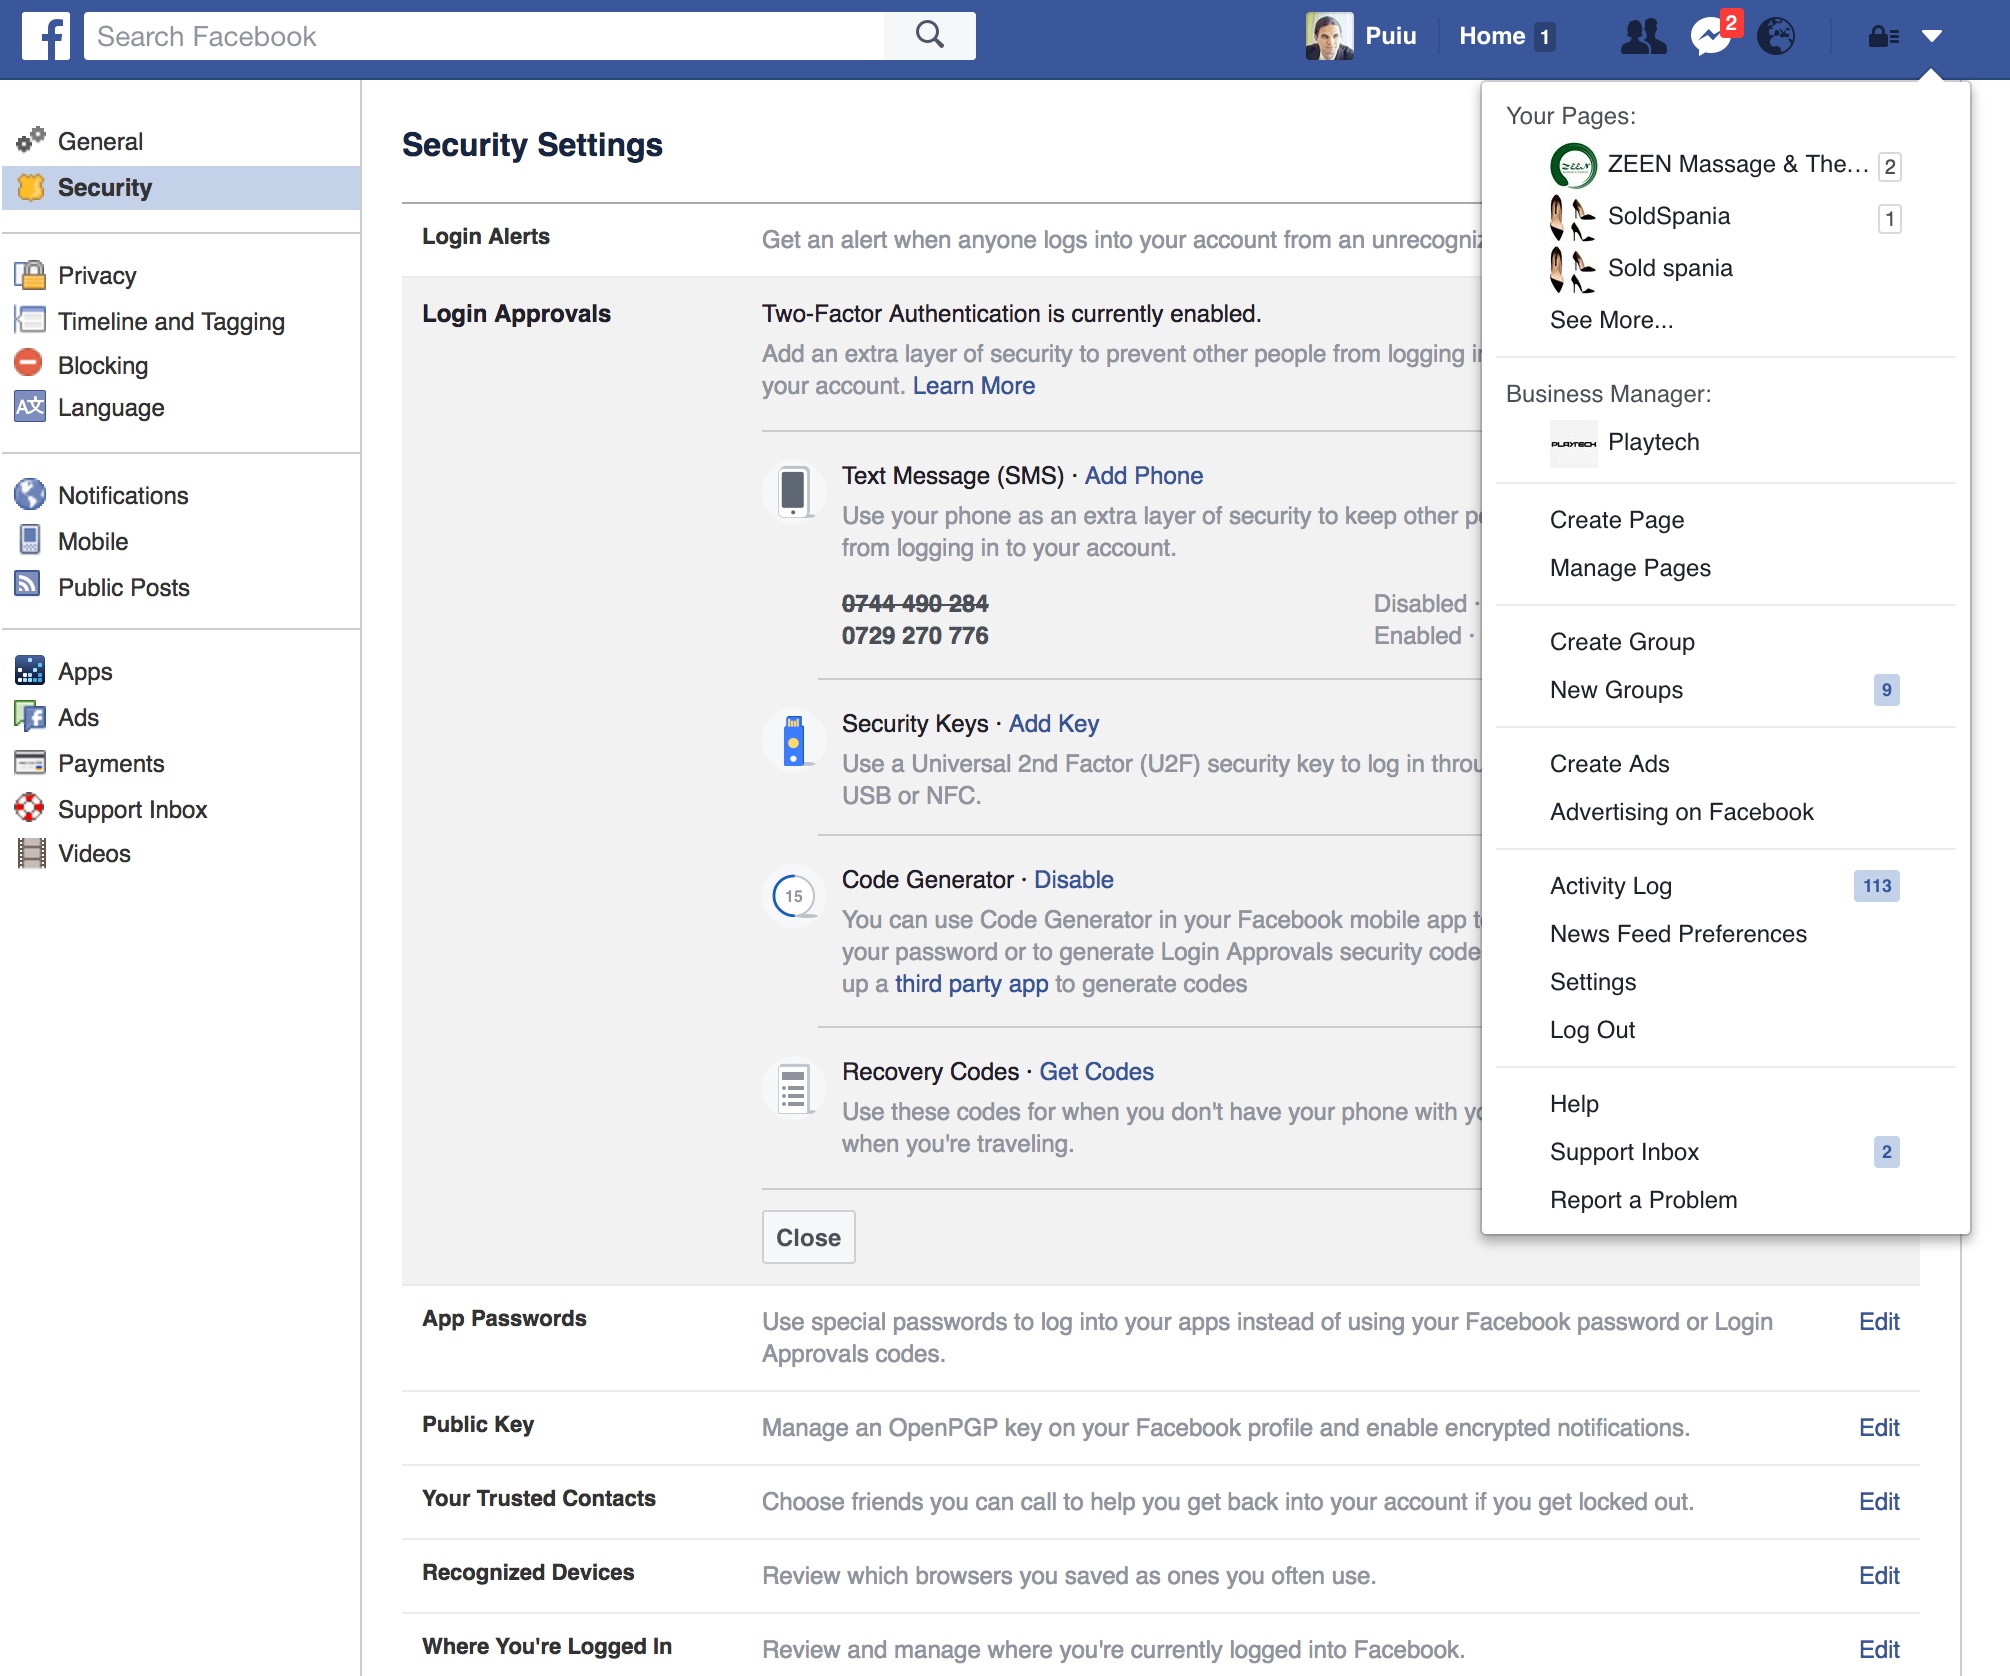This screenshot has height=1676, width=2010.
Task: Open Privacy settings in the sidebar
Action: click(x=96, y=275)
